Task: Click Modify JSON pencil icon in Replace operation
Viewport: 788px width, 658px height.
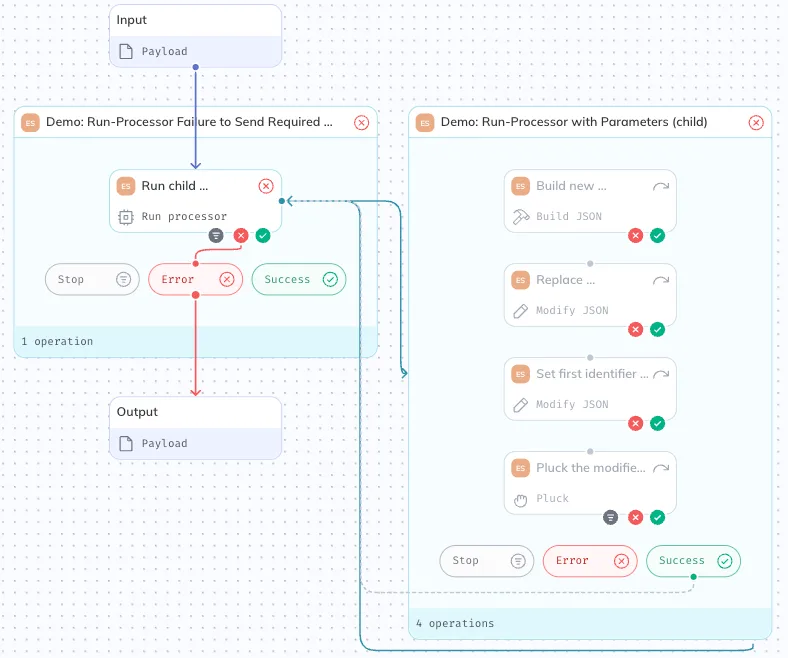Action: click(521, 311)
